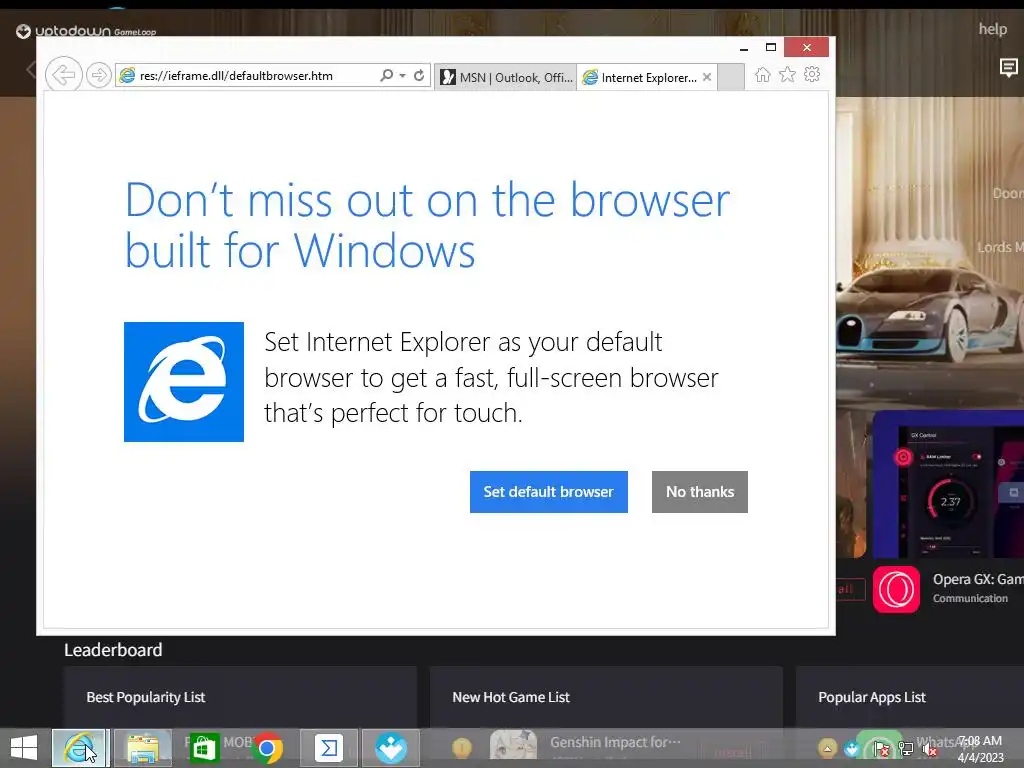The width and height of the screenshot is (1024, 768).
Task: Open the Uptodown GameLoop taskbar icon
Action: point(391,748)
